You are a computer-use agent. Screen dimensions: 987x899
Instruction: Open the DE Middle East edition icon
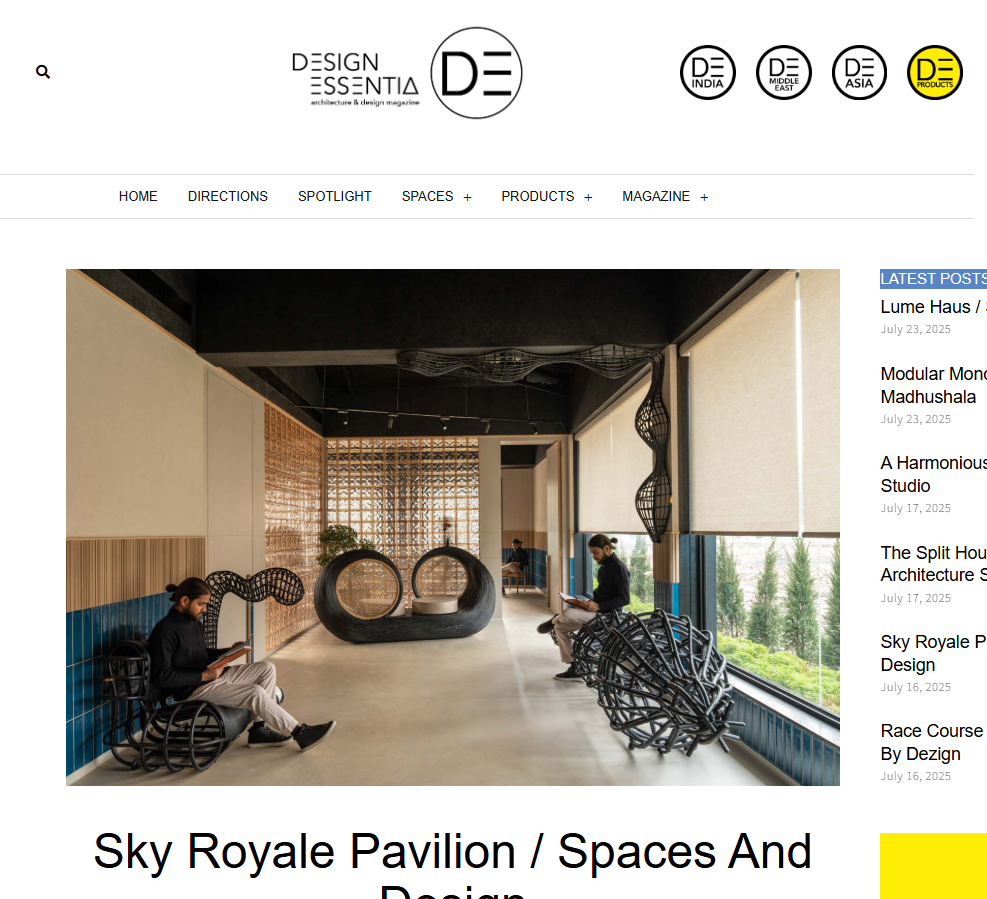pos(784,72)
